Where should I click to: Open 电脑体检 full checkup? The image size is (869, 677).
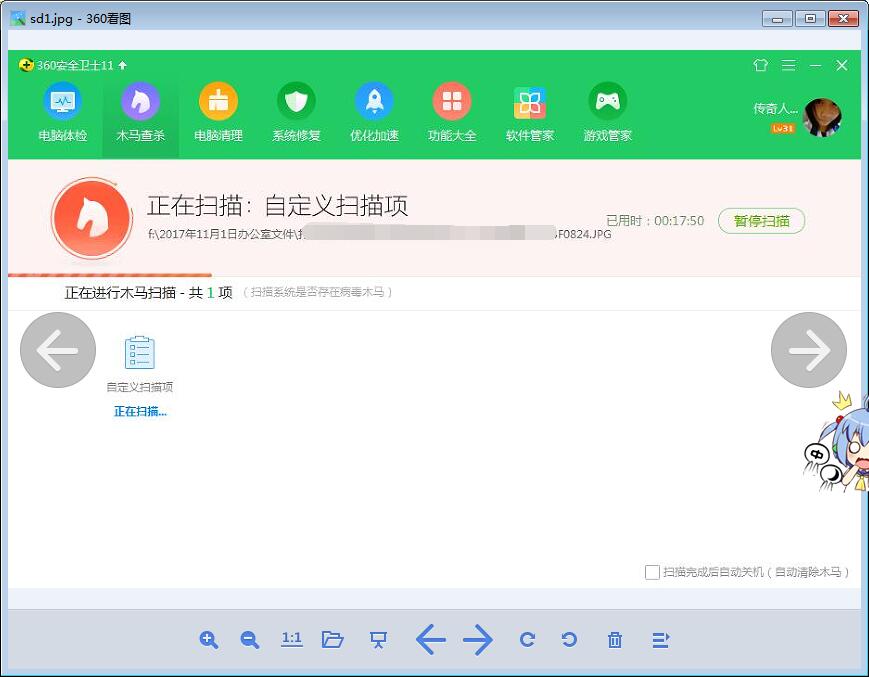pyautogui.click(x=62, y=112)
